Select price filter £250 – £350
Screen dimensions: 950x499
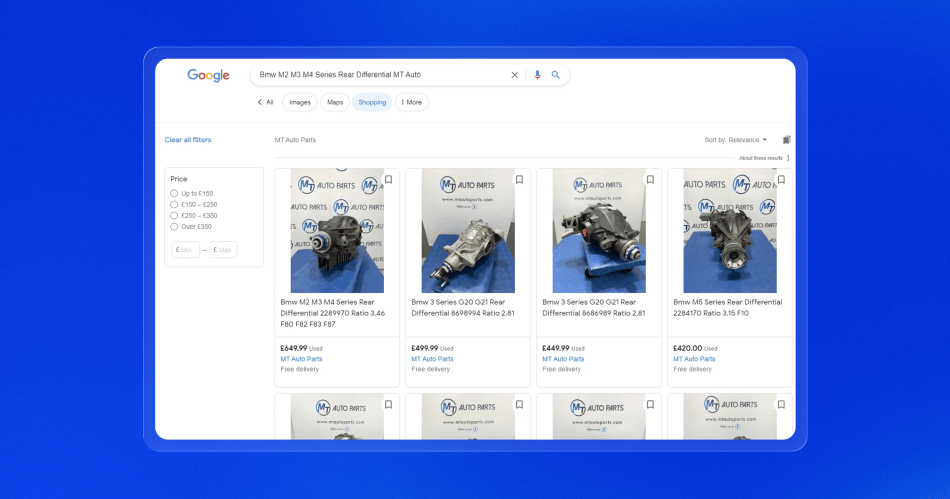174,216
